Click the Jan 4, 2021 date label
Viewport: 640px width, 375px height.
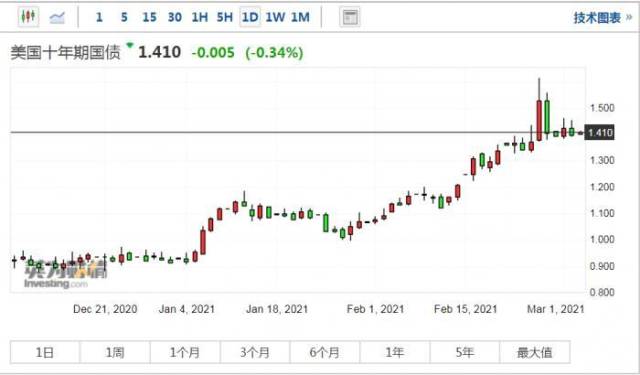(187, 309)
